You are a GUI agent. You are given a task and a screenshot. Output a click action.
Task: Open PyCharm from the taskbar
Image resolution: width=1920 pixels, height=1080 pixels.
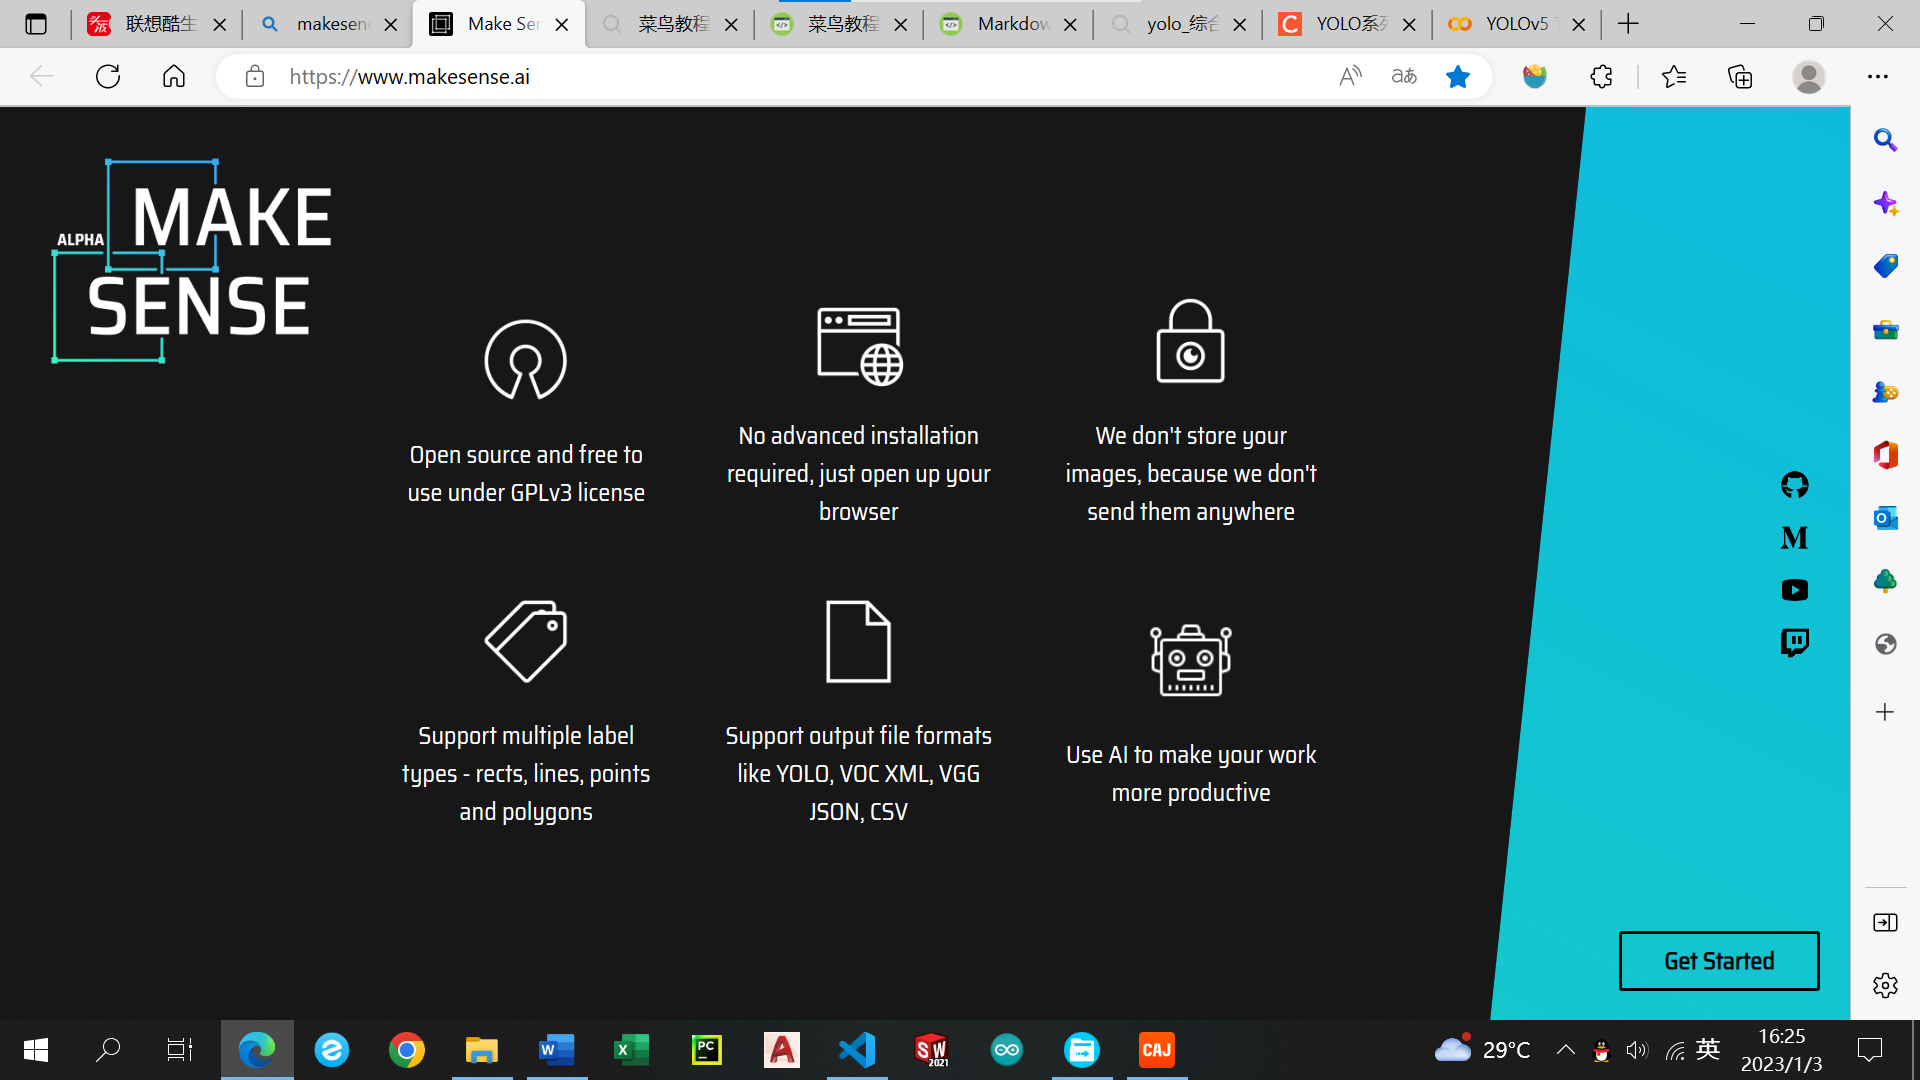tap(706, 1050)
